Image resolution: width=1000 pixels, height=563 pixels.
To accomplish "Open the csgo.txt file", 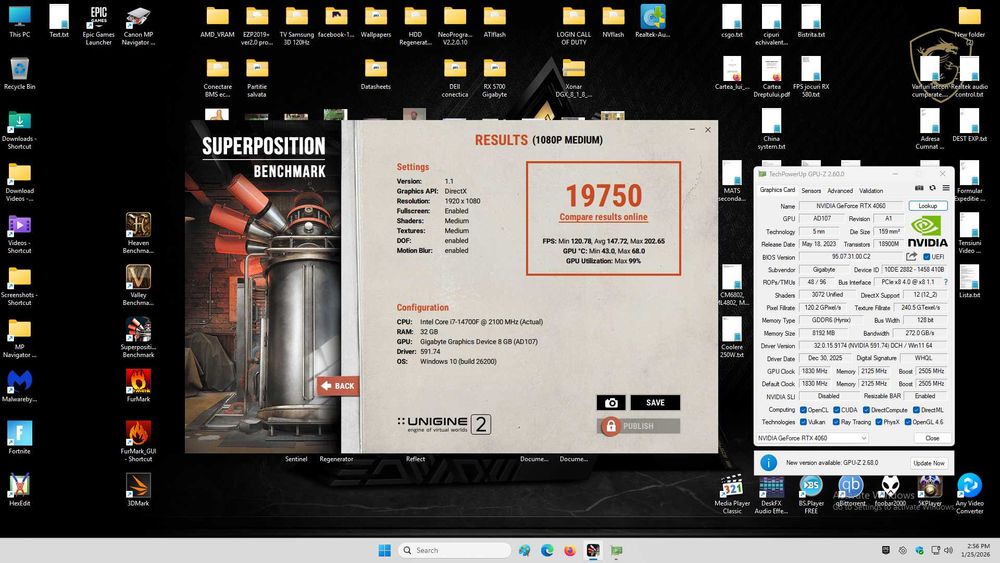I will coord(732,21).
